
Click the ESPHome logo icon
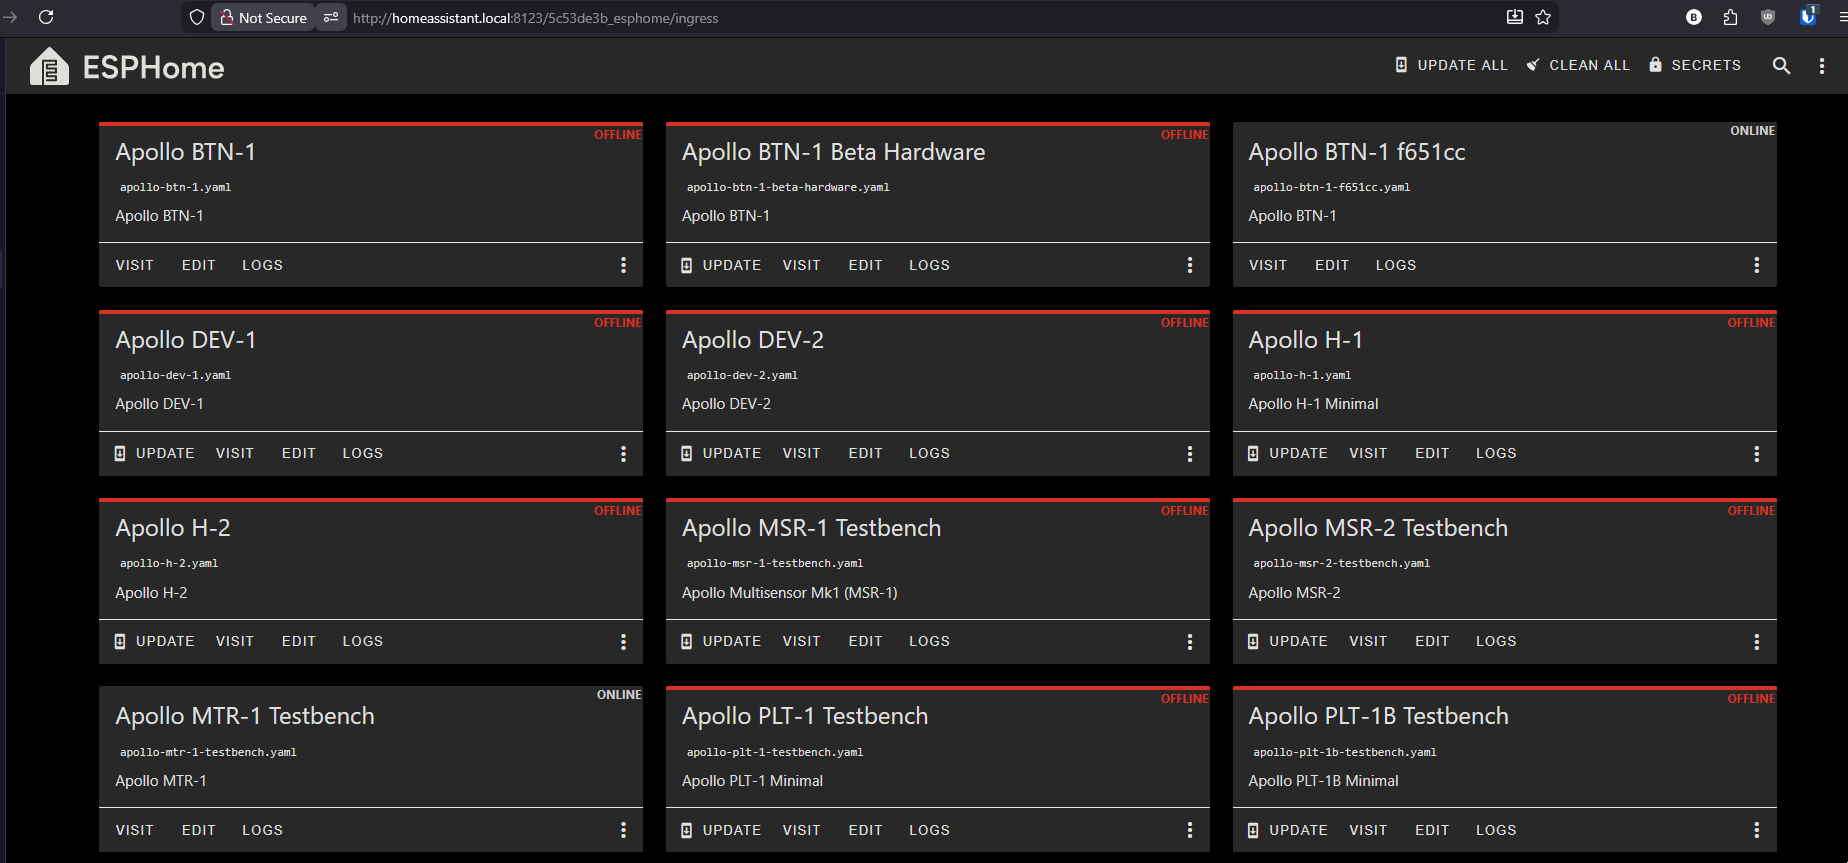coord(49,67)
